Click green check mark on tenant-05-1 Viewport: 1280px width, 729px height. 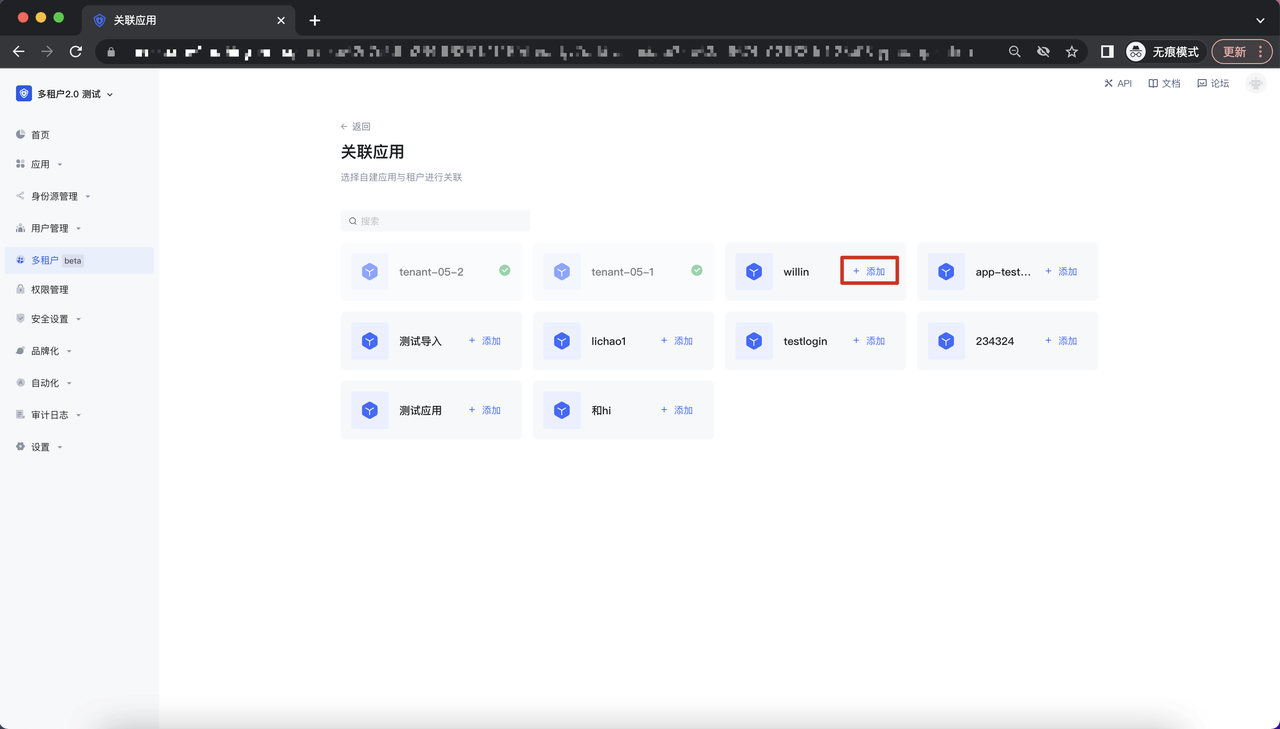697,271
